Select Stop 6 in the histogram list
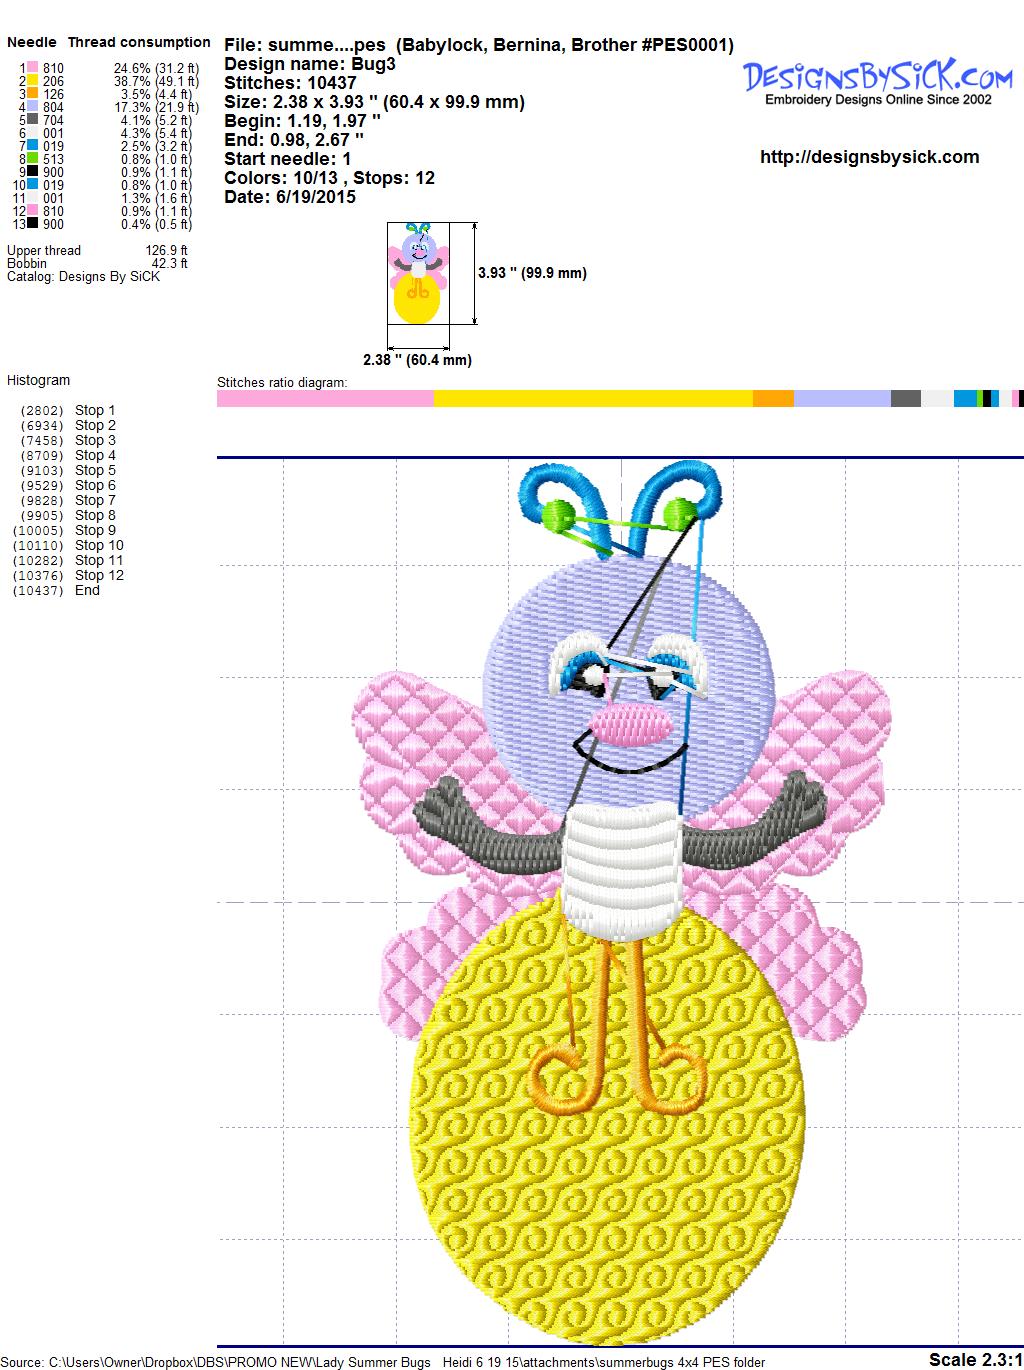The image size is (1024, 1370). (x=95, y=485)
